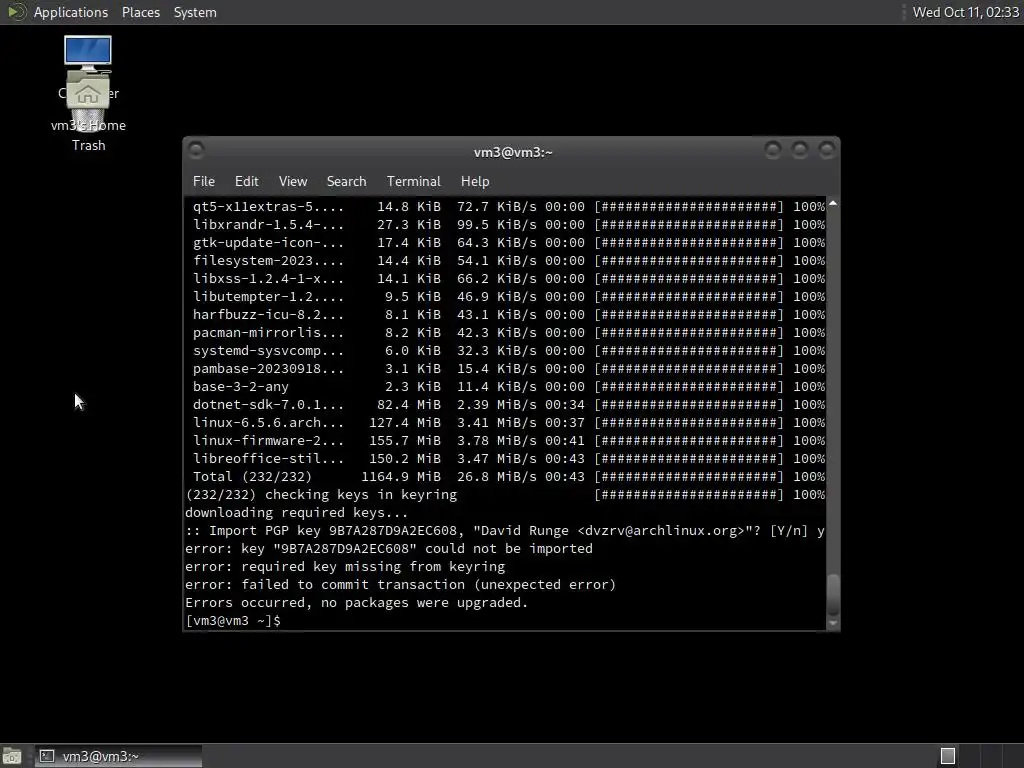Click 'error: failed to commit transaction' line
This screenshot has height=768, width=1024.
point(400,584)
